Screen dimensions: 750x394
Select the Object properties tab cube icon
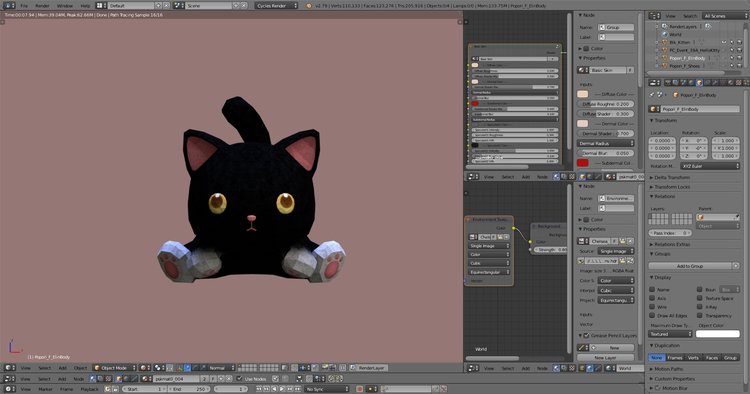(699, 83)
